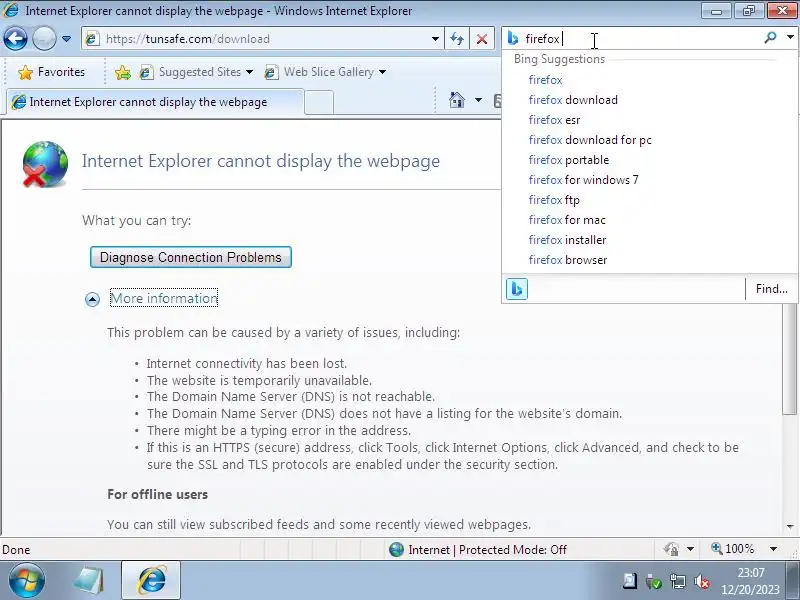Open the Windows Start button
The height and width of the screenshot is (600, 800).
click(x=27, y=581)
